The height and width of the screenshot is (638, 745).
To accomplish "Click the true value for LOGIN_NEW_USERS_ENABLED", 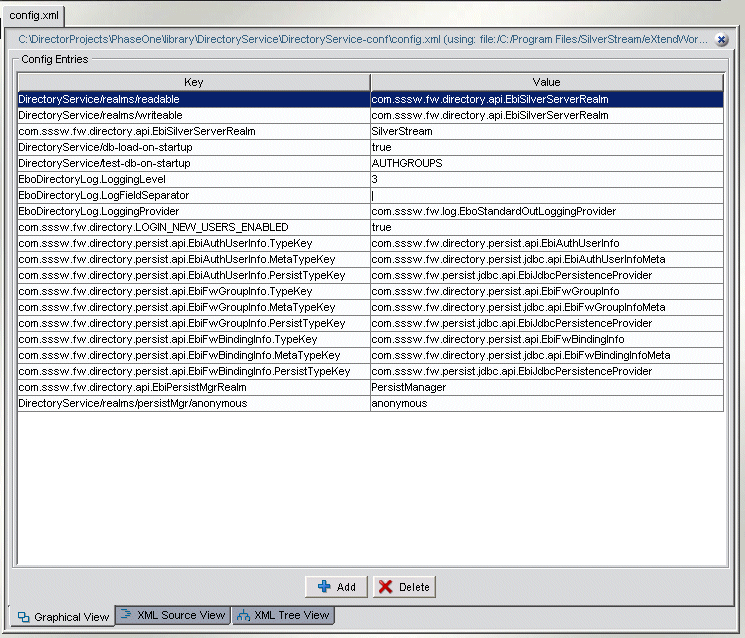I will pyautogui.click(x=547, y=228).
